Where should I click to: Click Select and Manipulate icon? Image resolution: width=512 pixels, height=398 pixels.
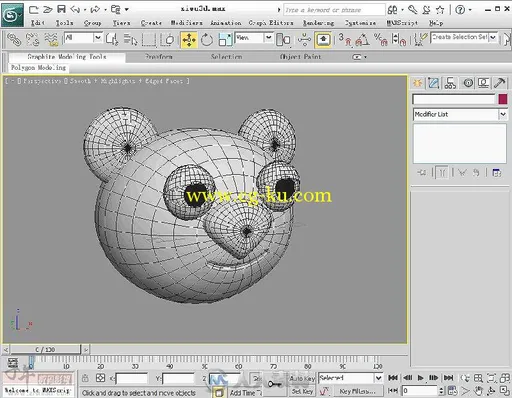304,39
